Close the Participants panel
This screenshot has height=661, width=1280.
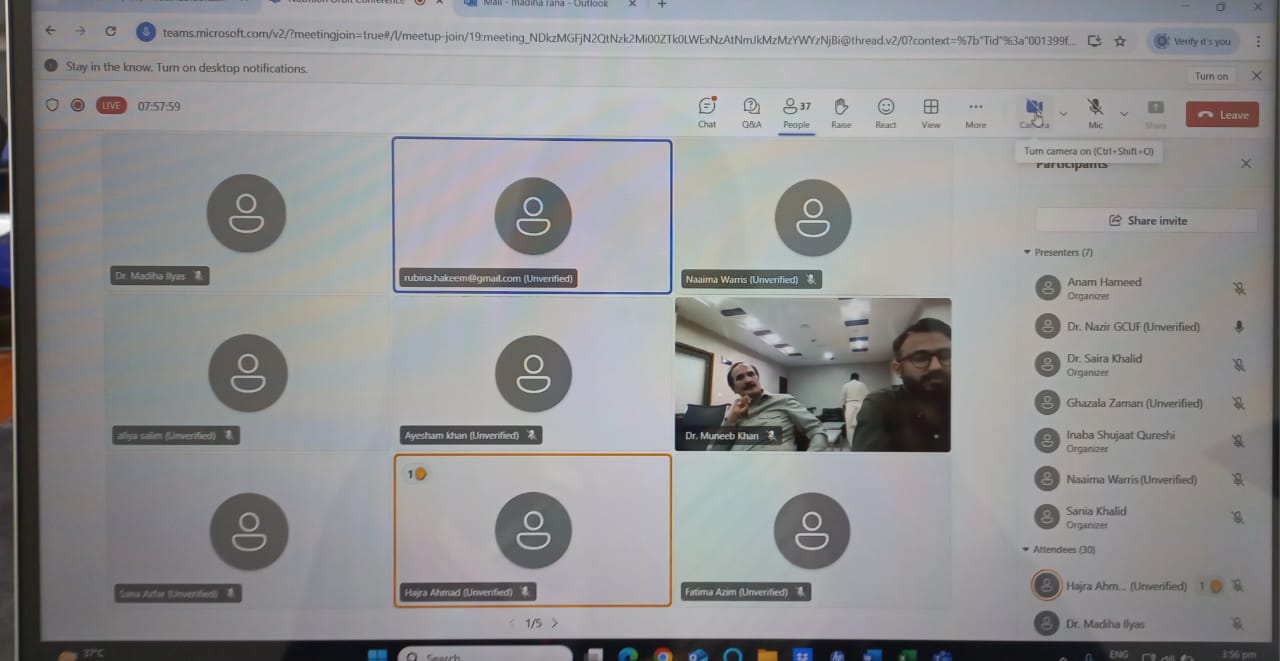[x=1245, y=163]
